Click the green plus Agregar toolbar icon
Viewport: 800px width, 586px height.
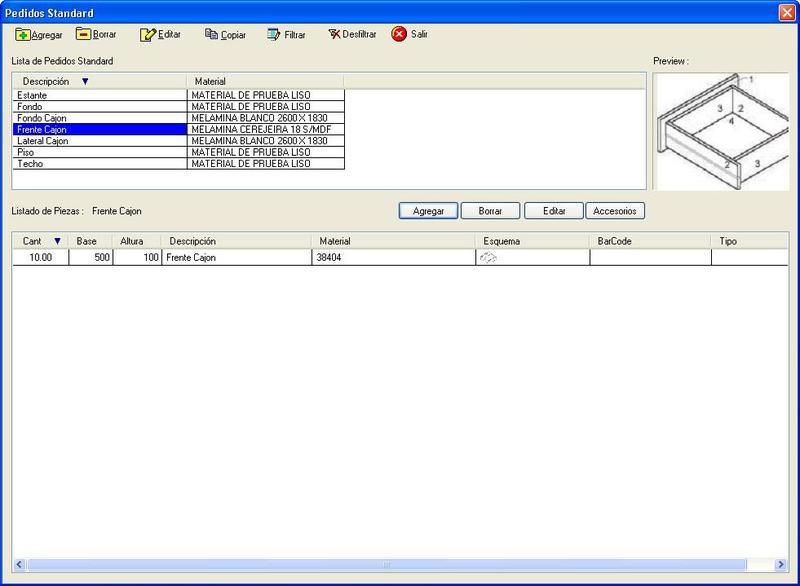click(x=22, y=35)
